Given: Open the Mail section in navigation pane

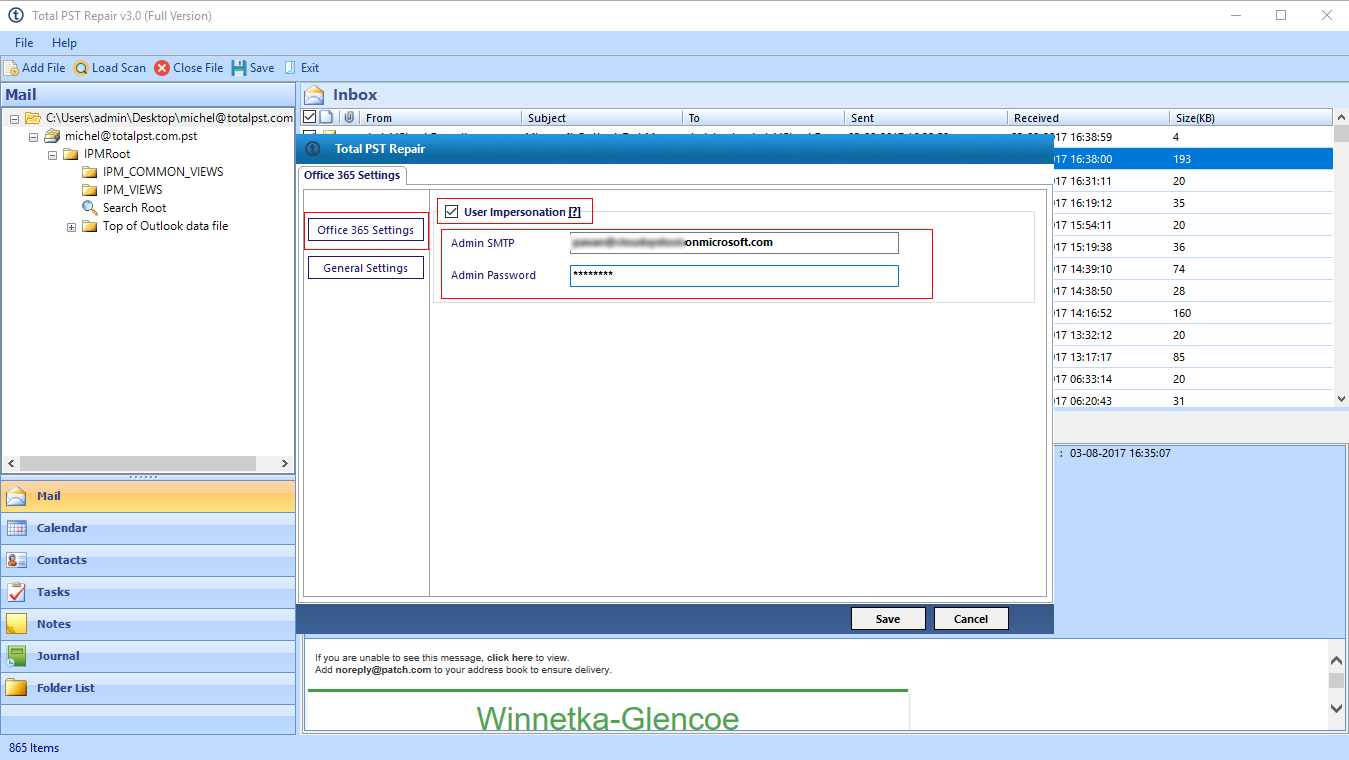Looking at the screenshot, I should coord(148,496).
